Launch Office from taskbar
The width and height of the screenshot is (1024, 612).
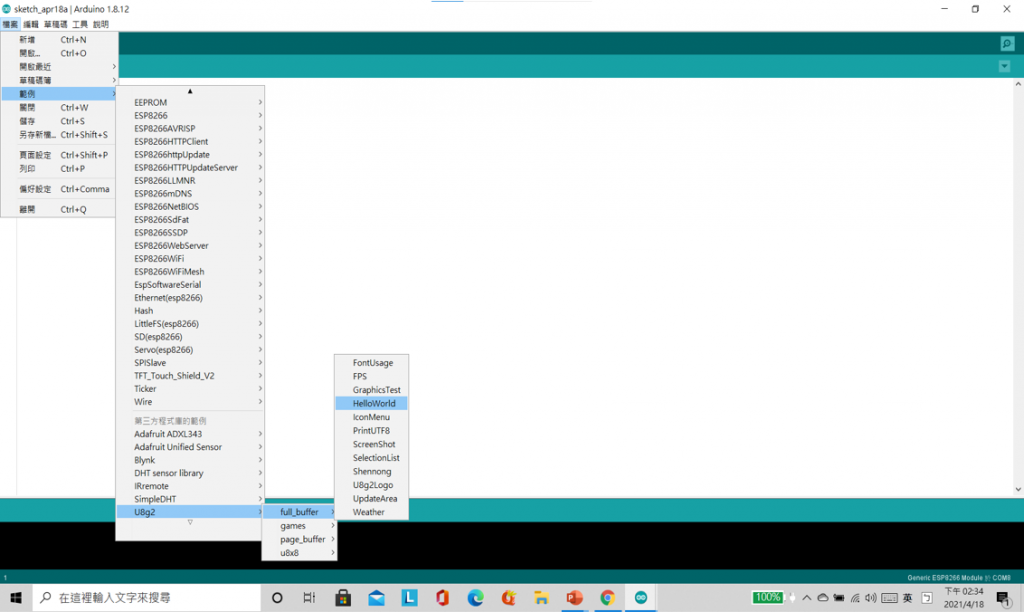click(x=442, y=598)
